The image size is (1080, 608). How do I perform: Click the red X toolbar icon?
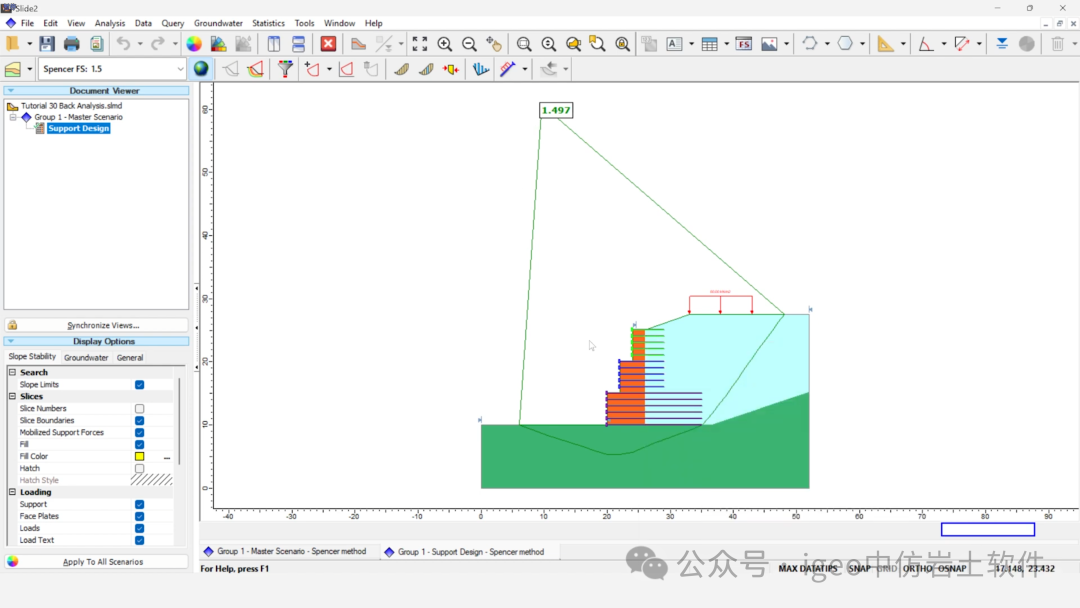[x=328, y=44]
